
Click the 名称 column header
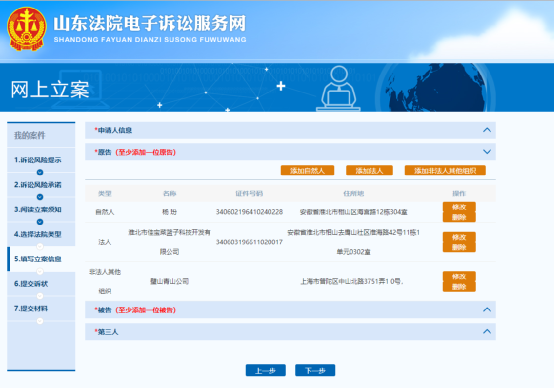(170, 194)
